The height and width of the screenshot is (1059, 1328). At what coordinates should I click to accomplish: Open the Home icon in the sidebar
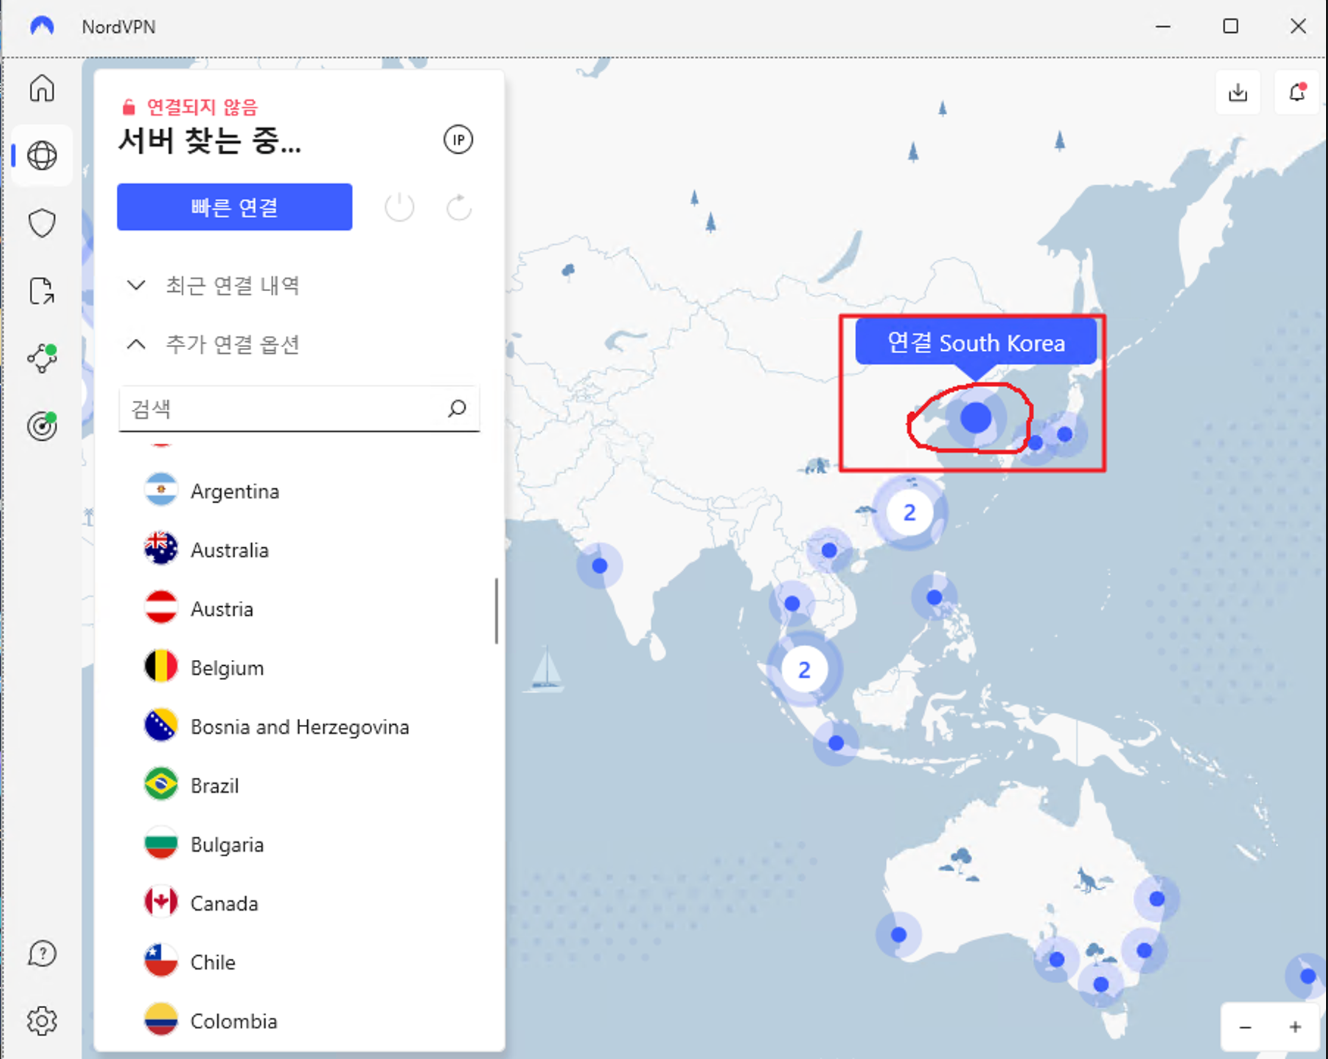point(42,88)
